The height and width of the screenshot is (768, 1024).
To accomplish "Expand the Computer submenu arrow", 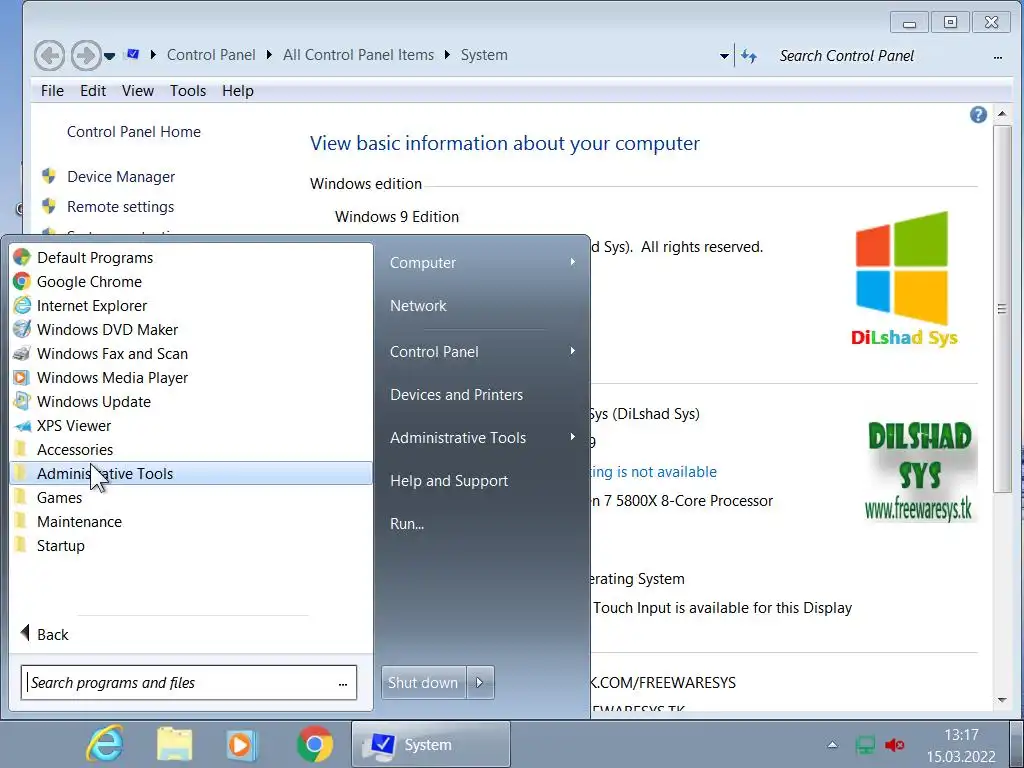I will point(573,262).
